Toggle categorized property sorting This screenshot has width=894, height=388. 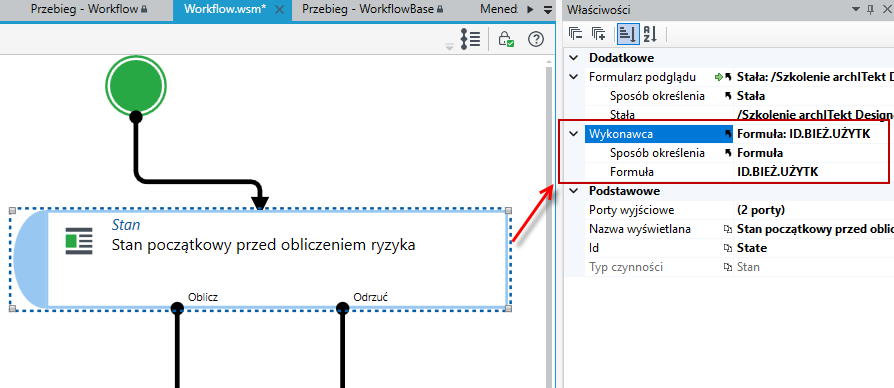tap(627, 35)
